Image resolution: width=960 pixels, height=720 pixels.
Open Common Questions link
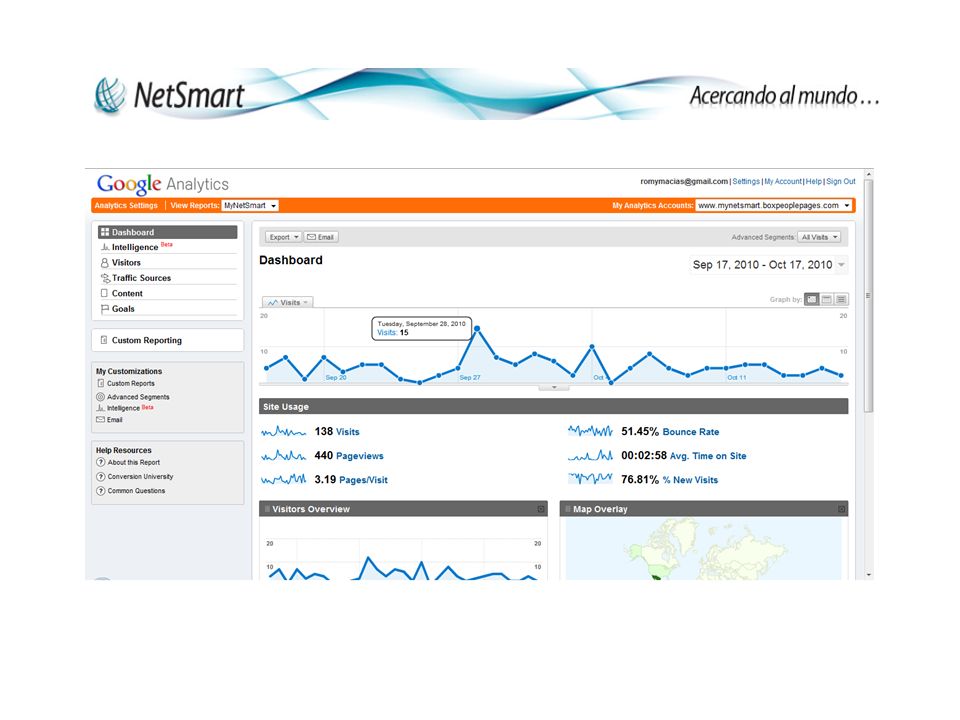[137, 490]
